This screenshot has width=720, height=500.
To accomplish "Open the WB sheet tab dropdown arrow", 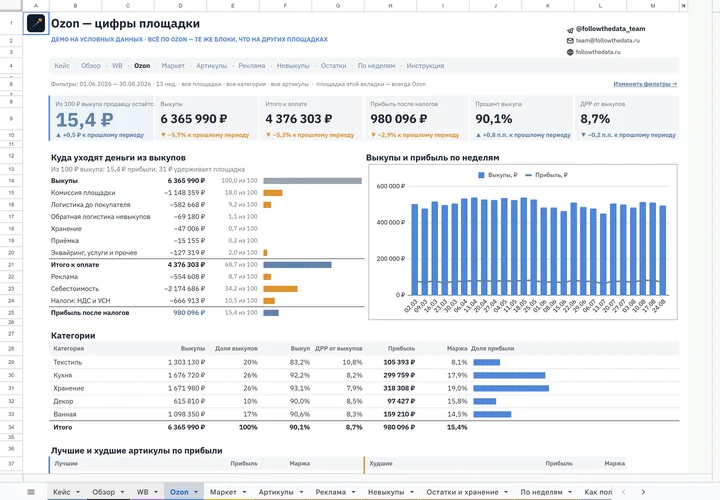I will [x=156, y=492].
